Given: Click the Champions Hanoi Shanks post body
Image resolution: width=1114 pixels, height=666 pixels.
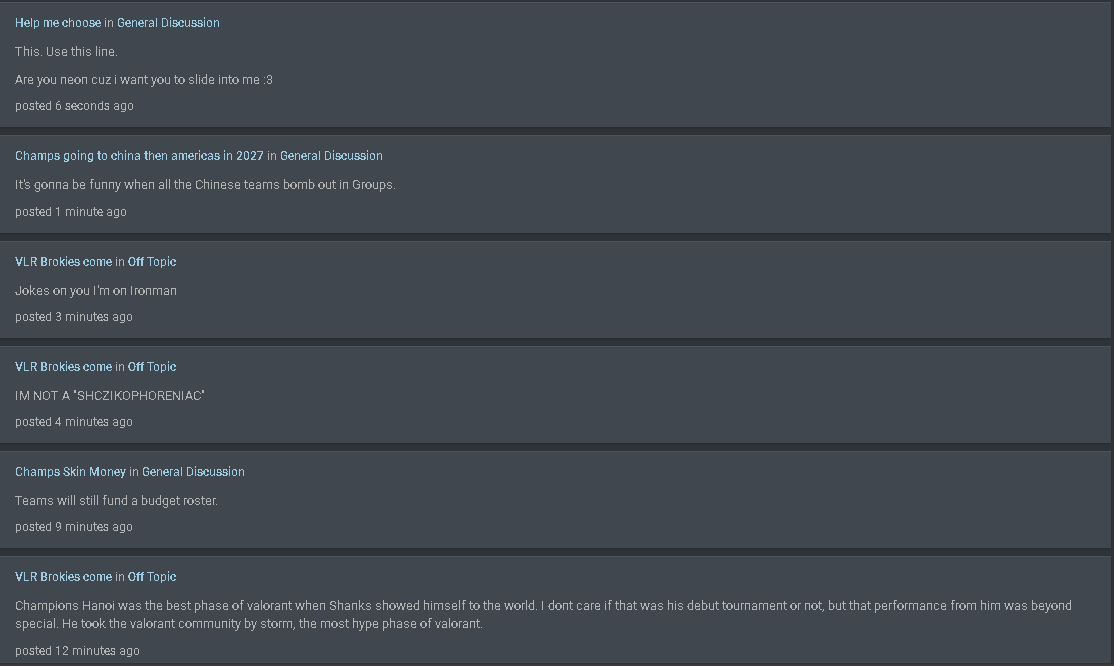Looking at the screenshot, I should coord(544,615).
